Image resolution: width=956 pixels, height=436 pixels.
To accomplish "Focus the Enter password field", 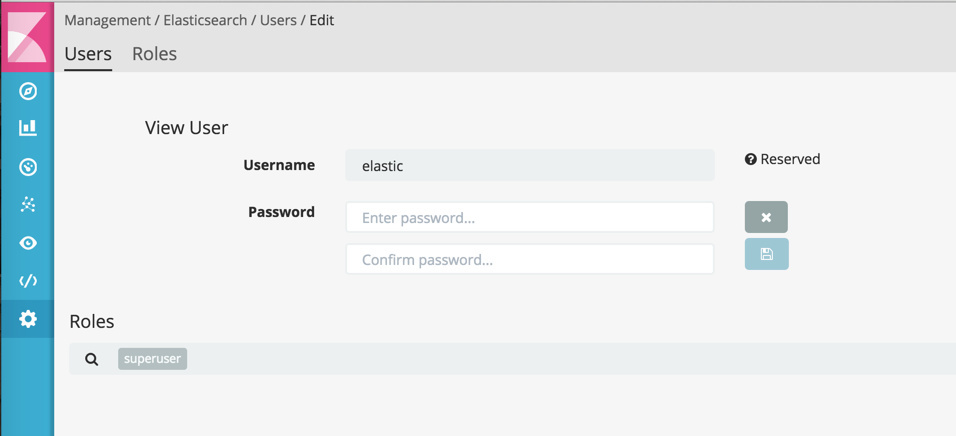I will (530, 217).
